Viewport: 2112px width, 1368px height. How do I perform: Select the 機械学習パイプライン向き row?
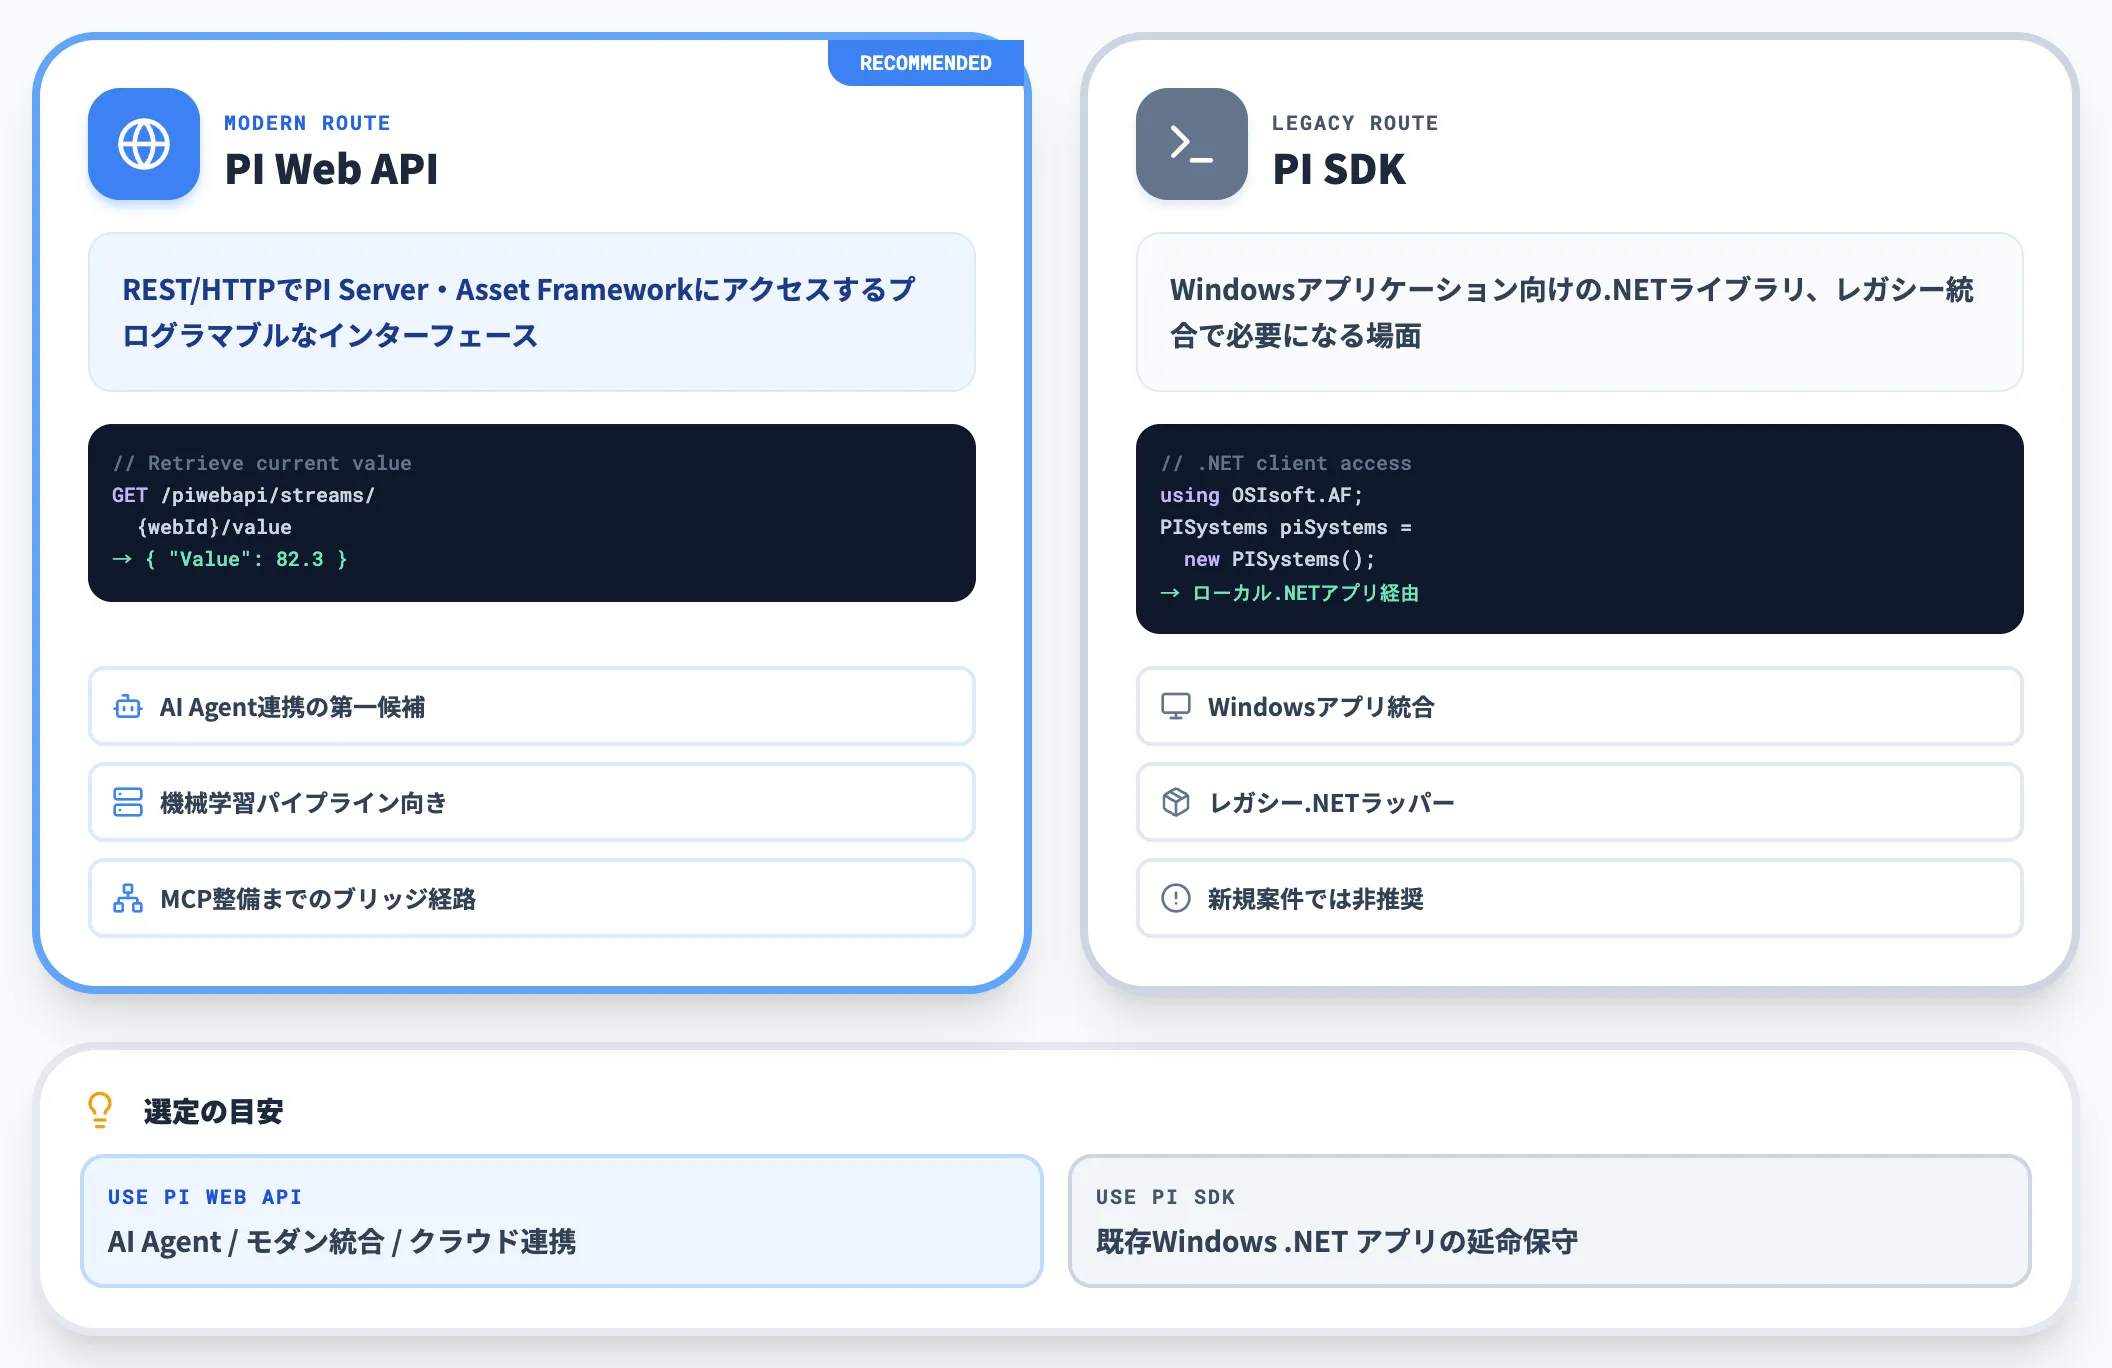pos(532,802)
